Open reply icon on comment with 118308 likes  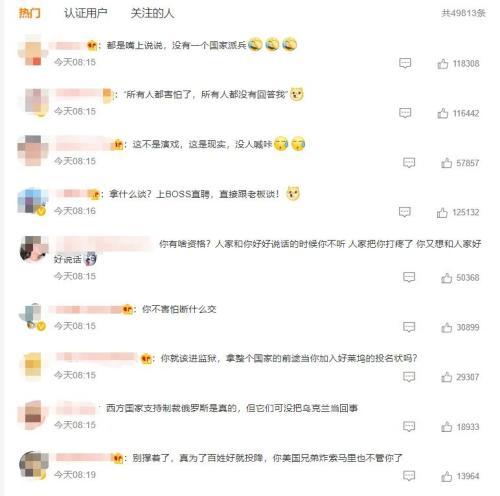pyautogui.click(x=405, y=63)
